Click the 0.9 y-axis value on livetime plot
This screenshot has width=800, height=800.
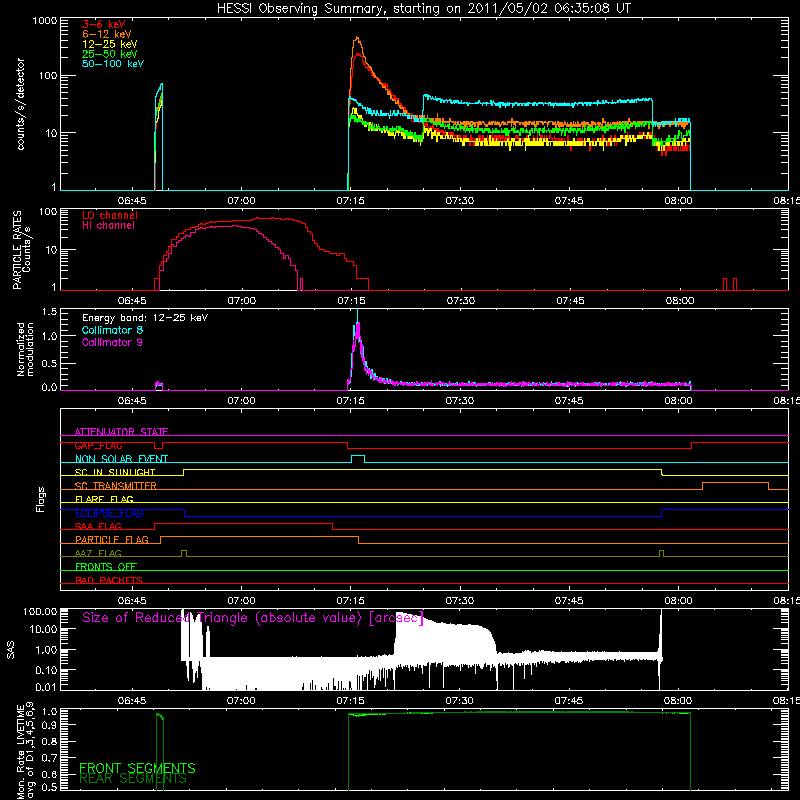coord(50,724)
